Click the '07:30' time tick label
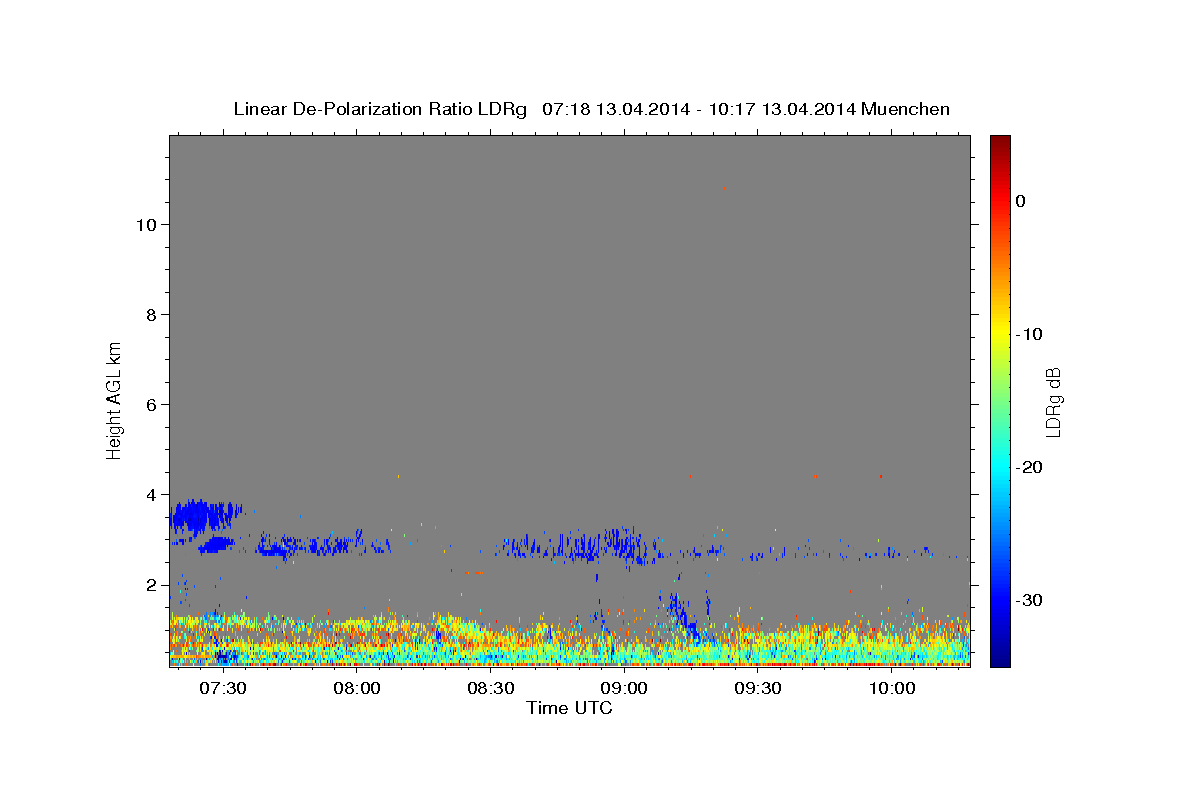The width and height of the screenshot is (1200, 800). pos(222,689)
